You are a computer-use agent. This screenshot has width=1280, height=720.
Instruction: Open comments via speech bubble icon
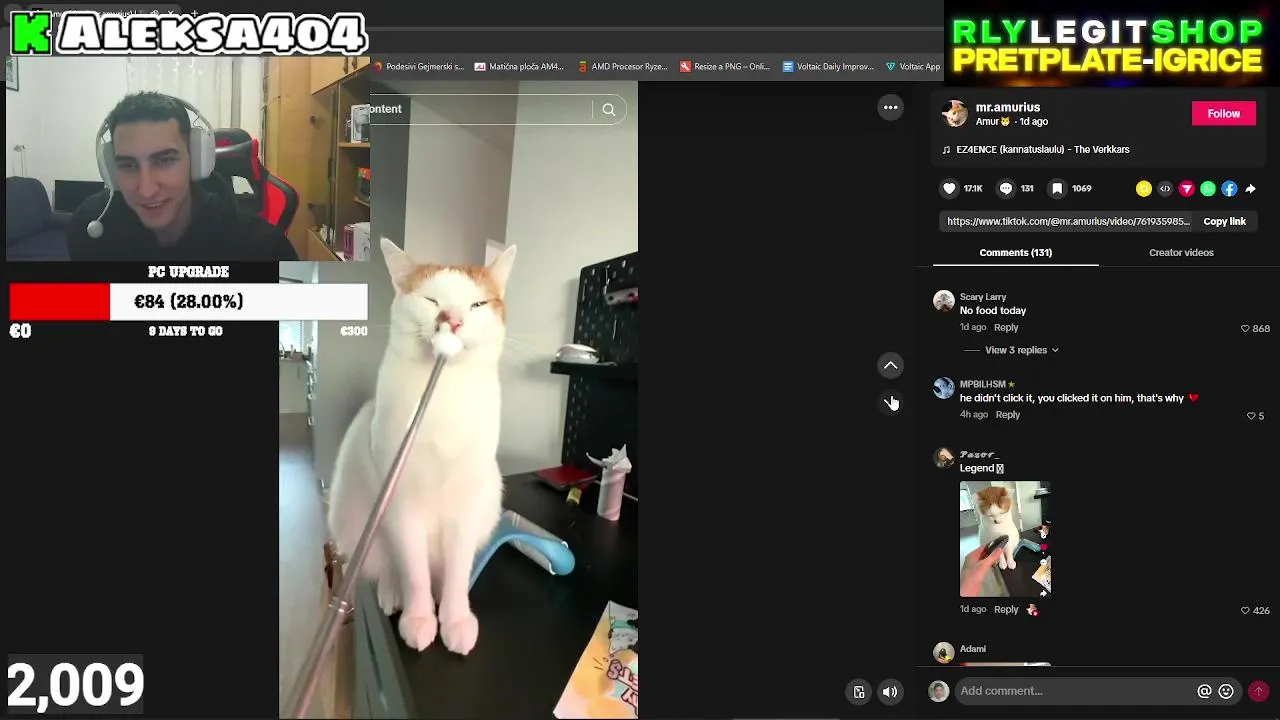[x=1006, y=188]
